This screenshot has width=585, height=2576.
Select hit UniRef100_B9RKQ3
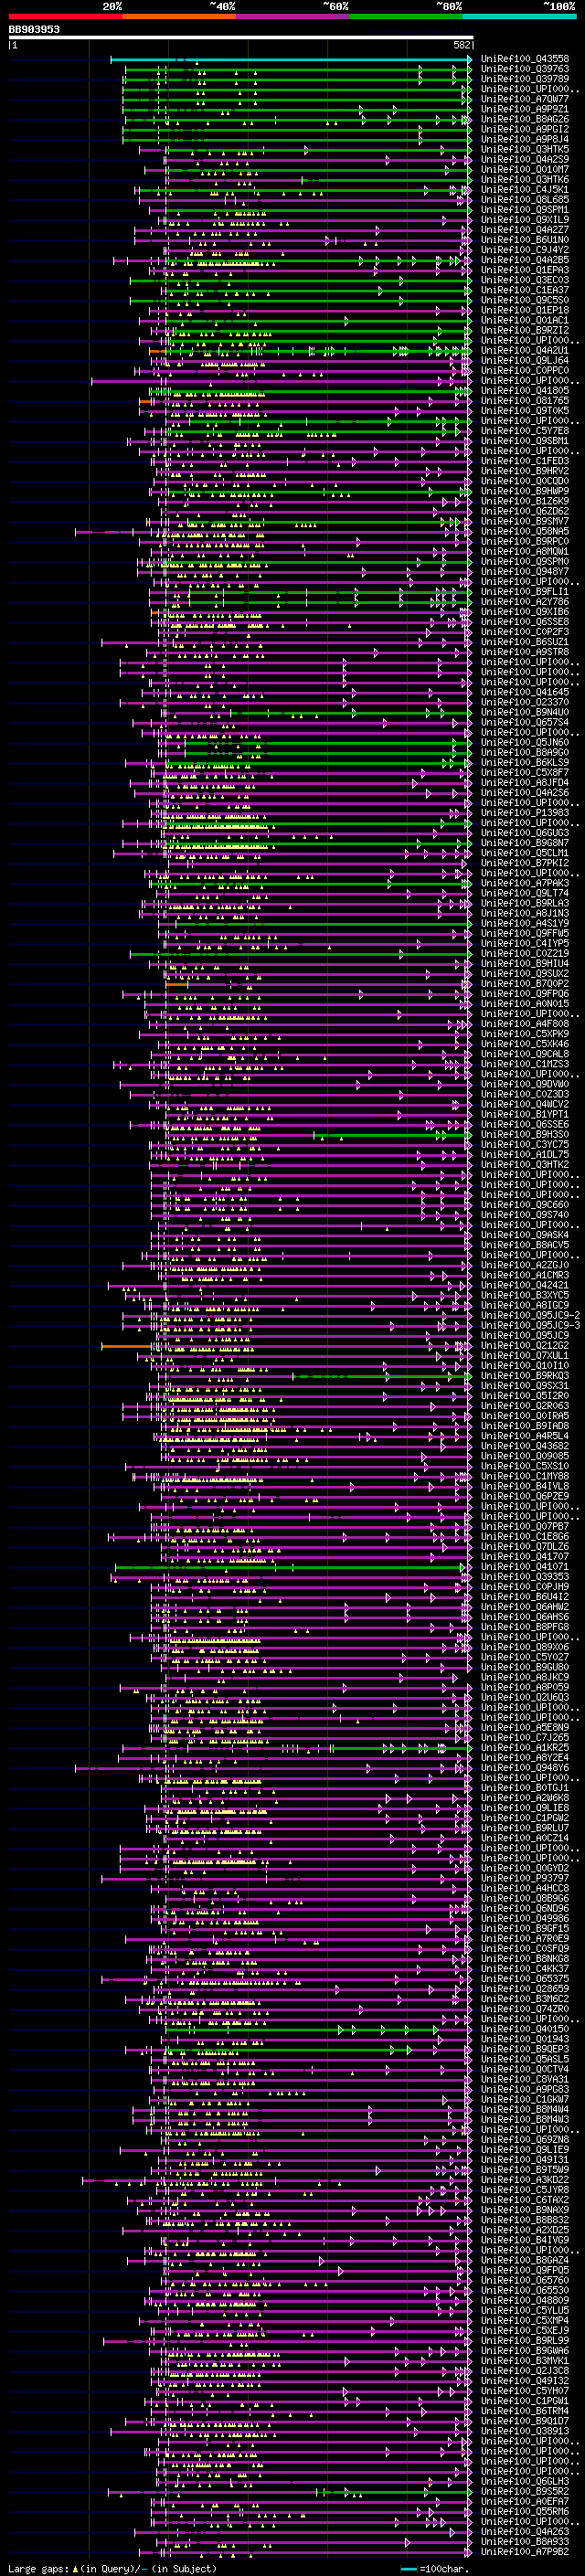525,1376
